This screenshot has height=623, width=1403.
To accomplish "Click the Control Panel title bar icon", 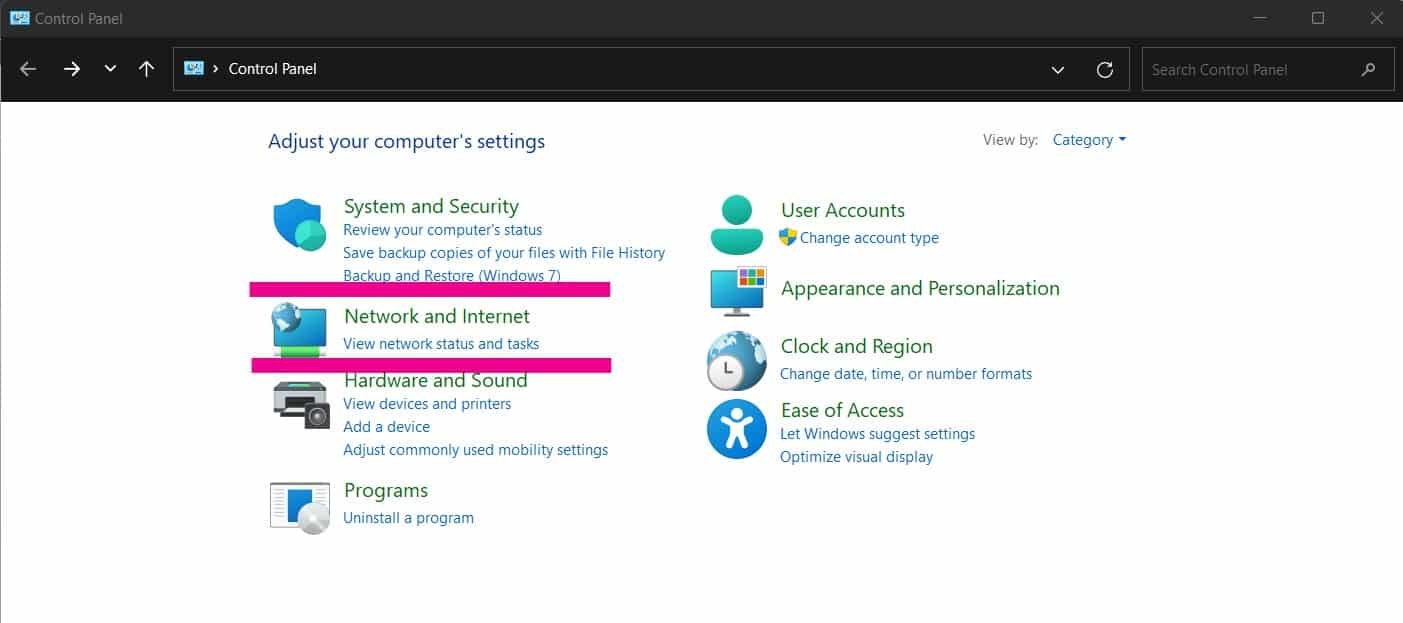I will coord(19,18).
